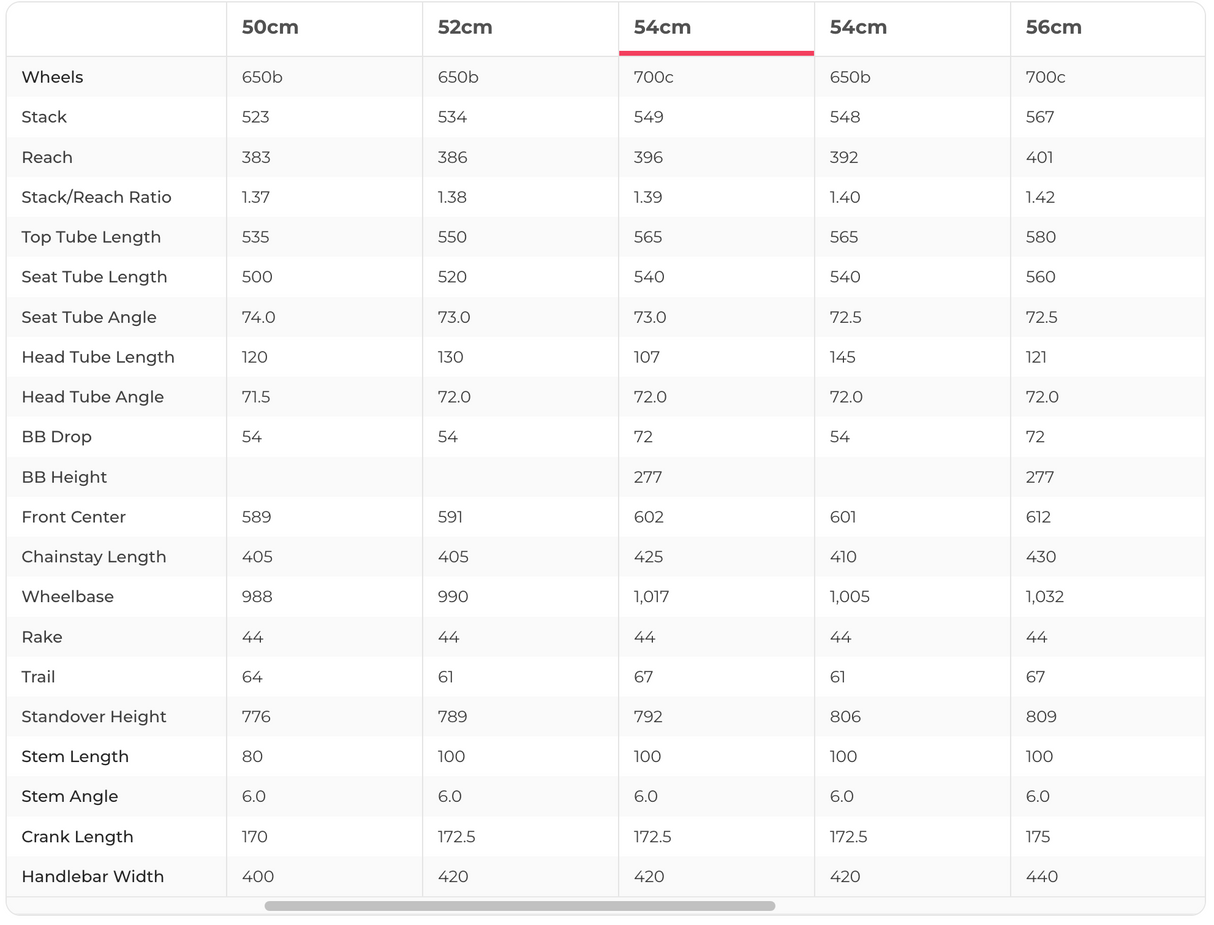
Task: Click the 74.0 seat tube angle value
Action: pos(258,317)
